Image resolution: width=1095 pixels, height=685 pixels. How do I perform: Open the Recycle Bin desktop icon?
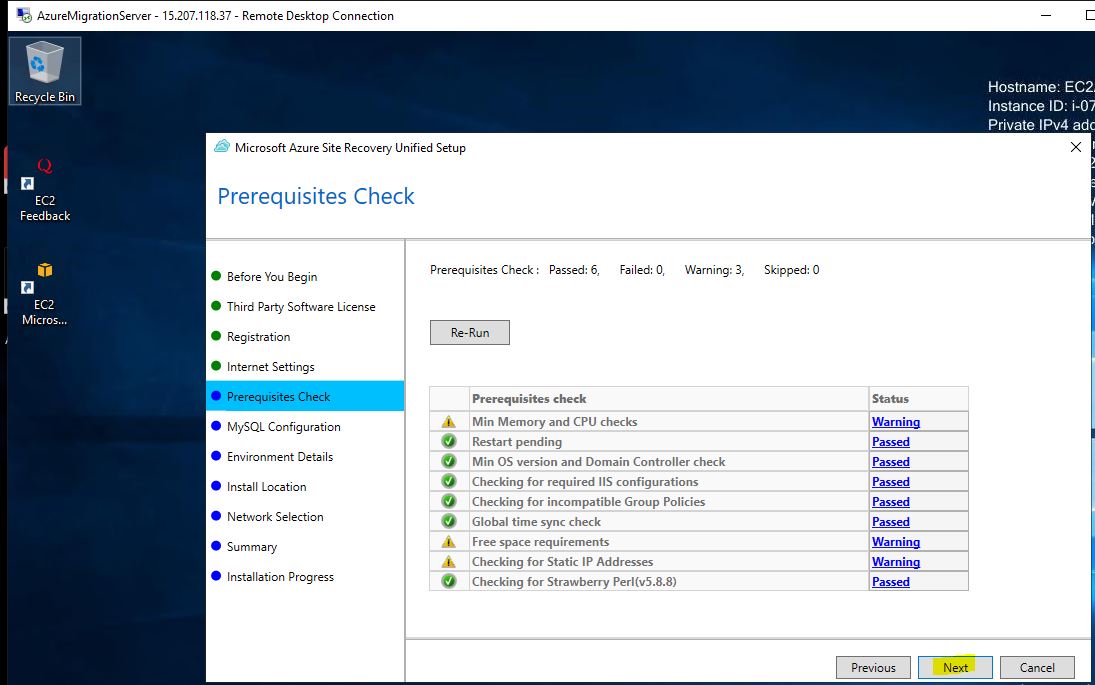click(x=45, y=70)
